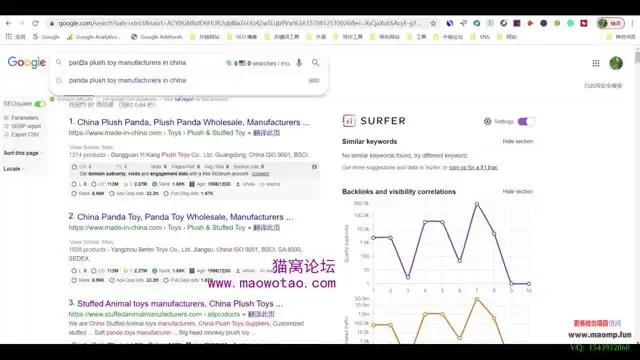Viewport: 640px width, 360px height.
Task: Open the full report link above results
Action: [184, 99]
